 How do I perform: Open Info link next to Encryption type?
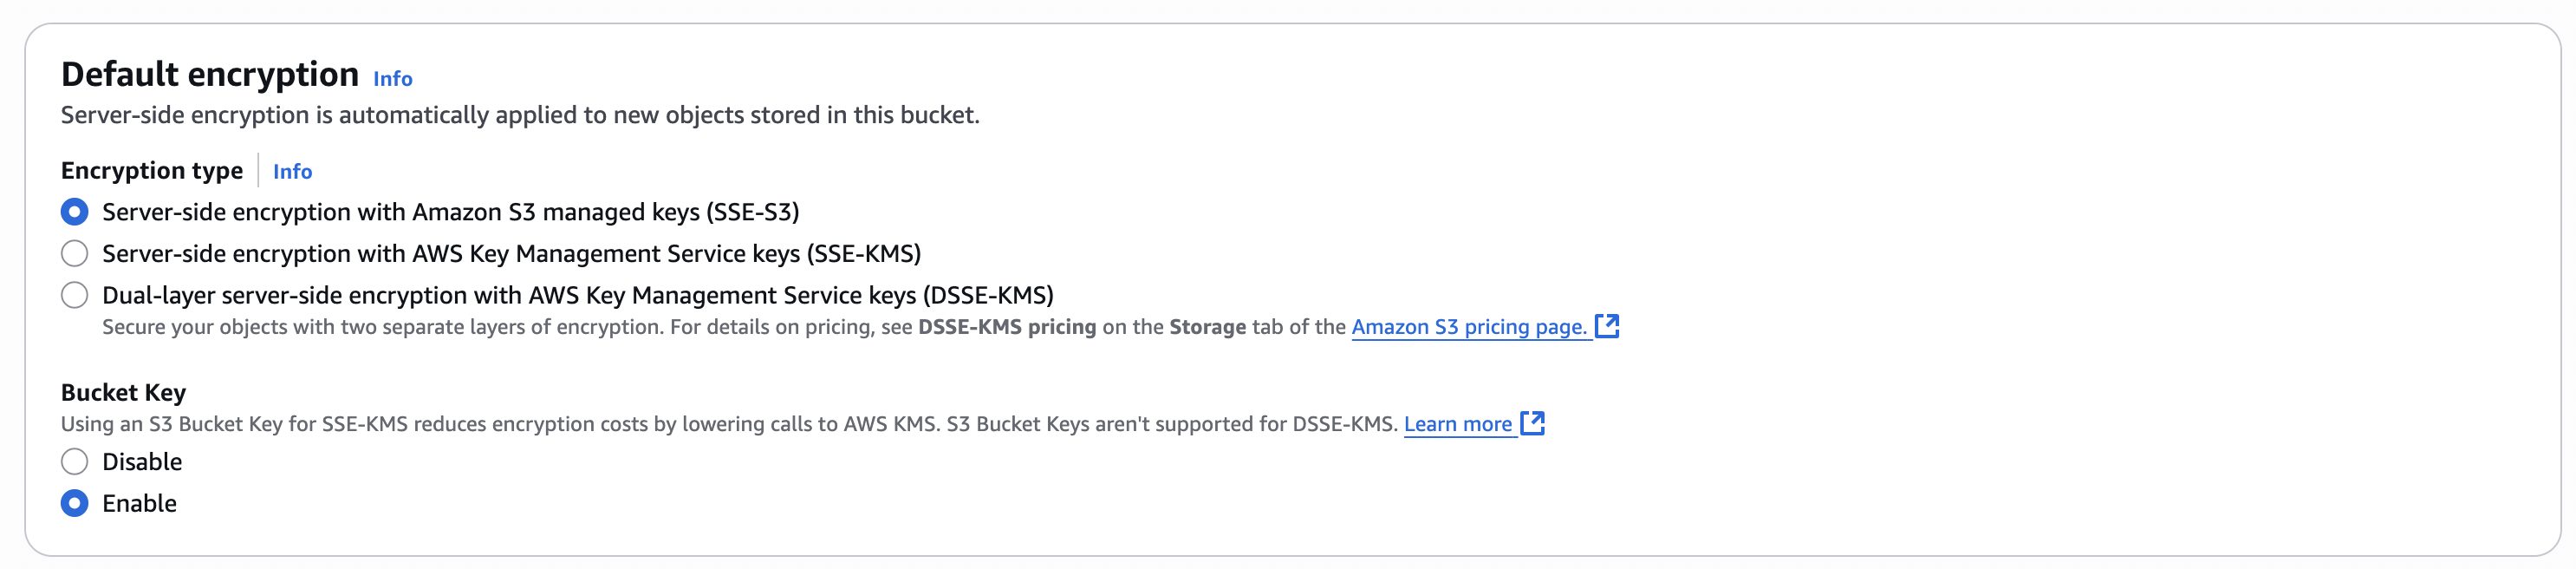tap(292, 172)
